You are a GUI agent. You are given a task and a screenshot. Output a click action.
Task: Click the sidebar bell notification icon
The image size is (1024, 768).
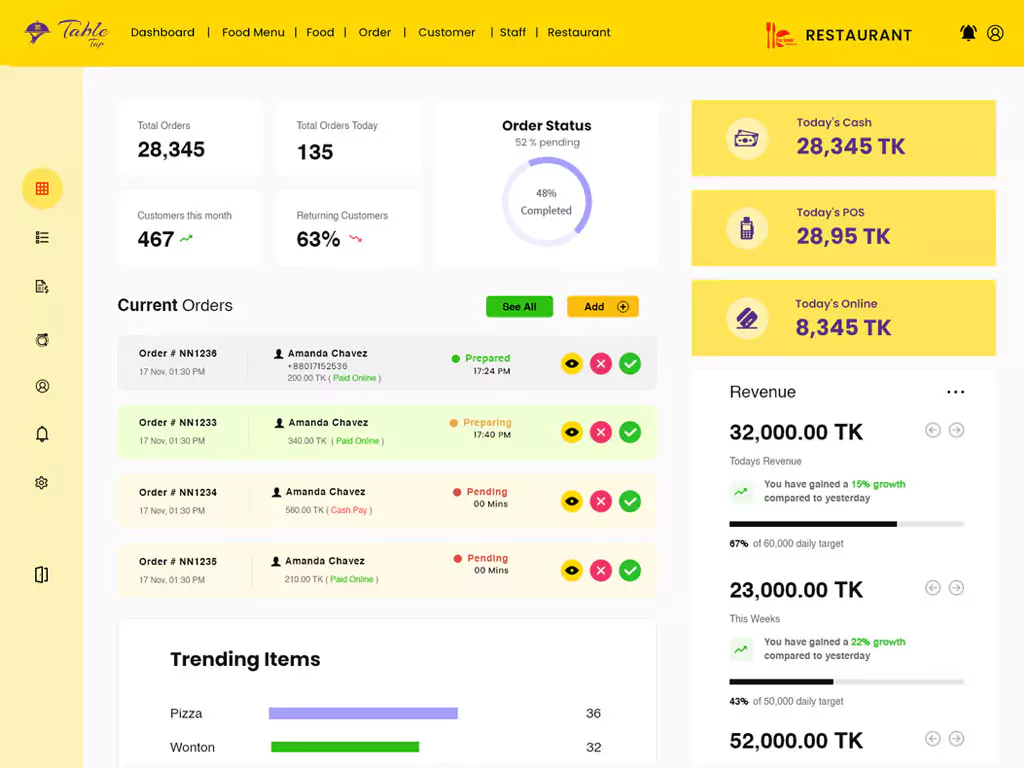click(42, 434)
